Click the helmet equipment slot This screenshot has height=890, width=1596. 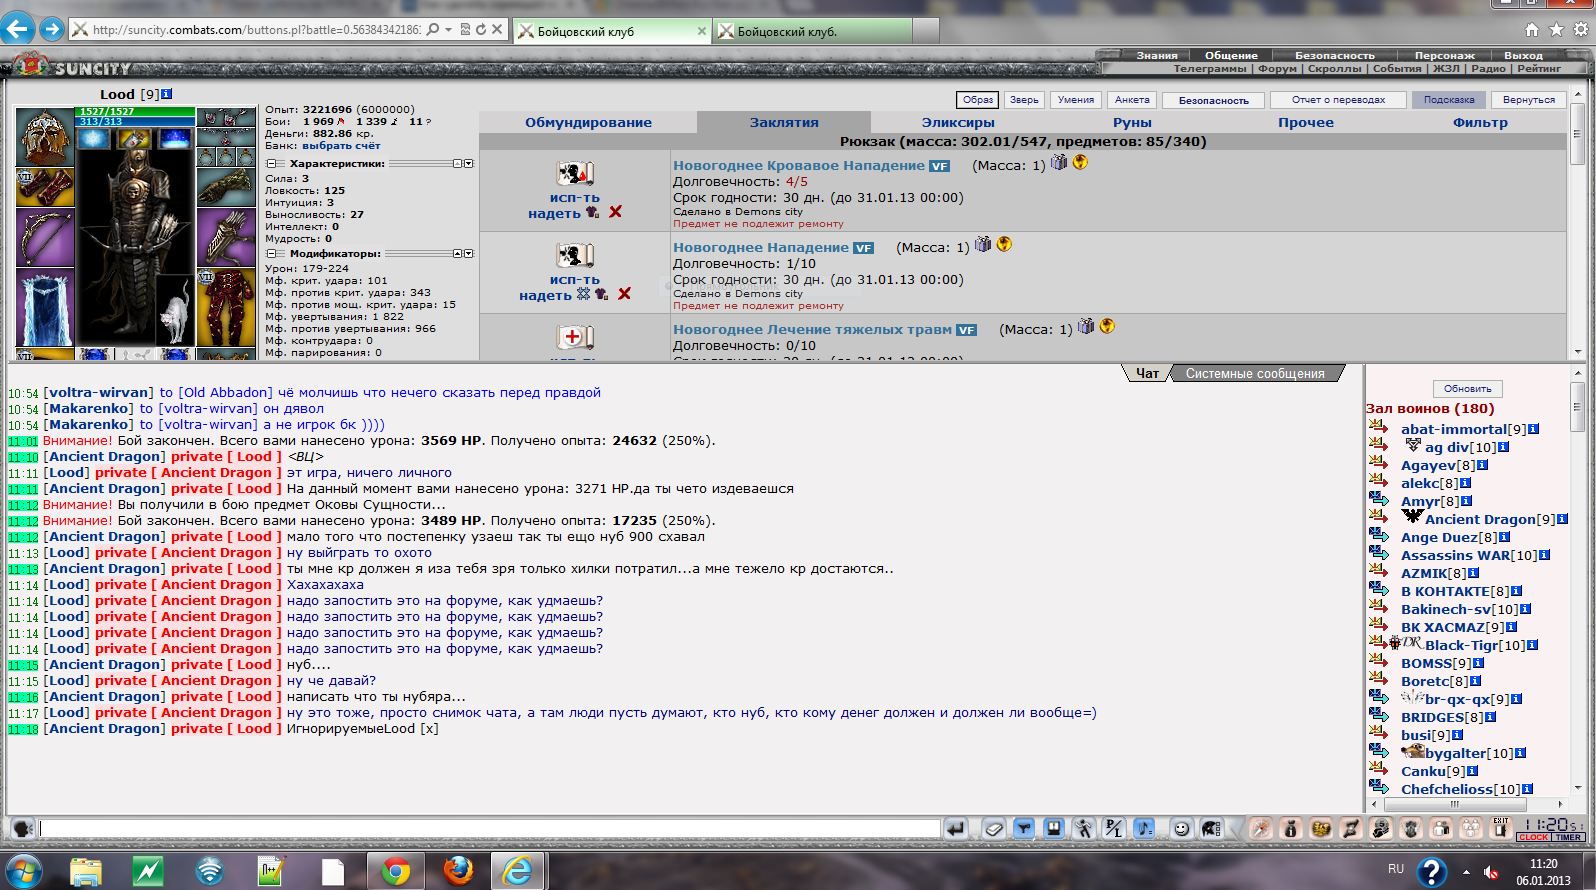pyautogui.click(x=45, y=137)
